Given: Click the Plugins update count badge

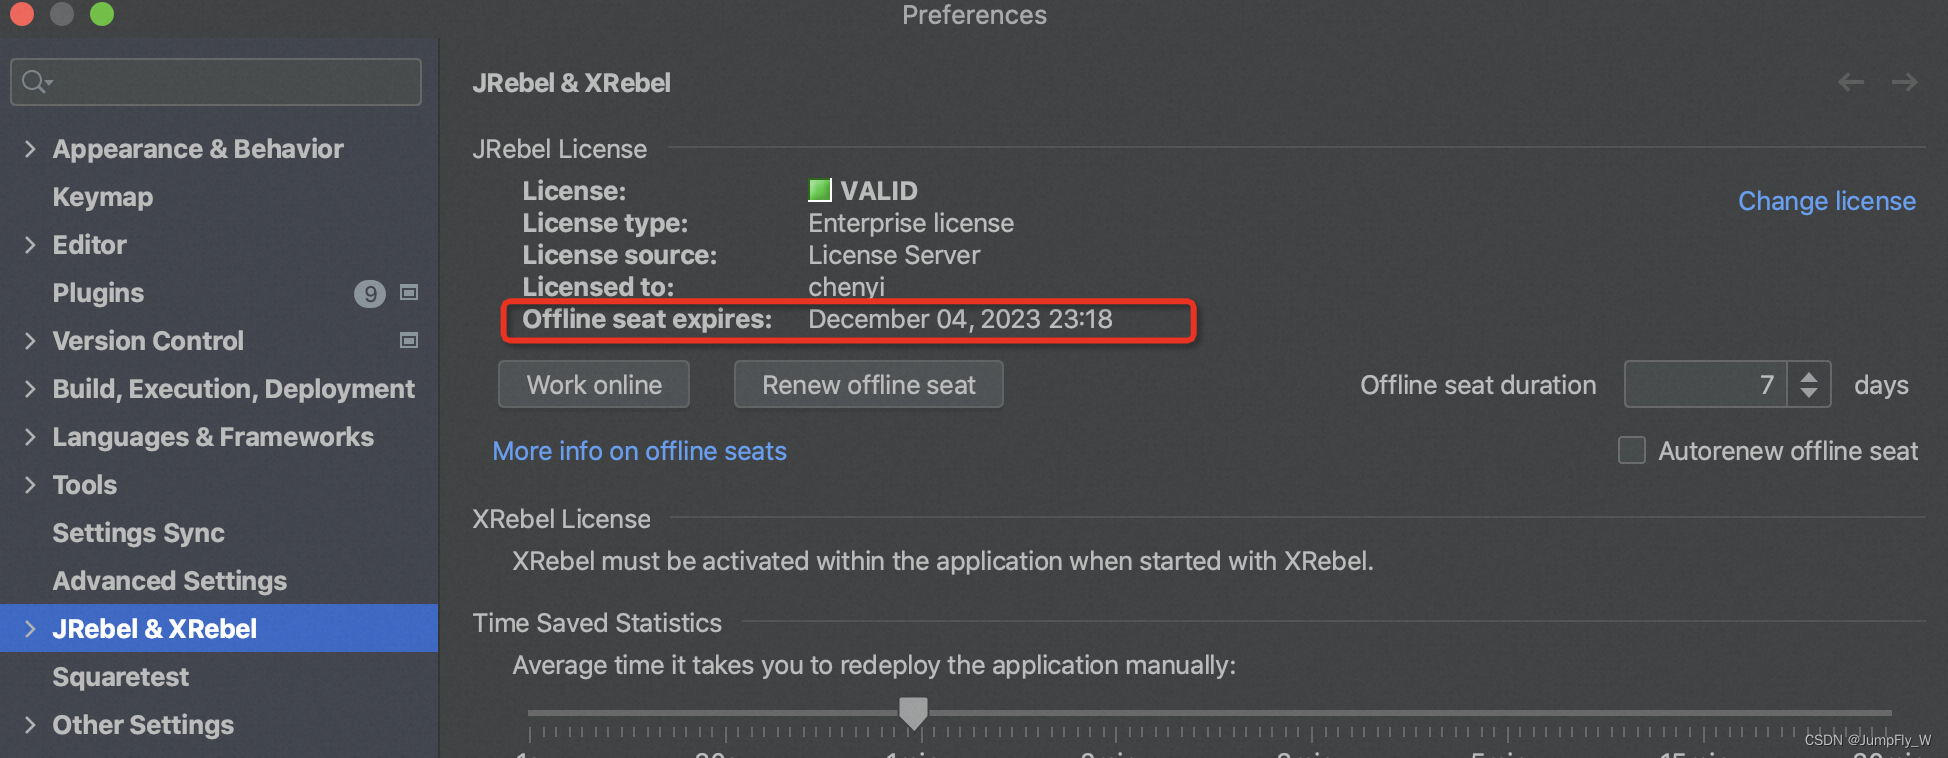Looking at the screenshot, I should pyautogui.click(x=370, y=293).
